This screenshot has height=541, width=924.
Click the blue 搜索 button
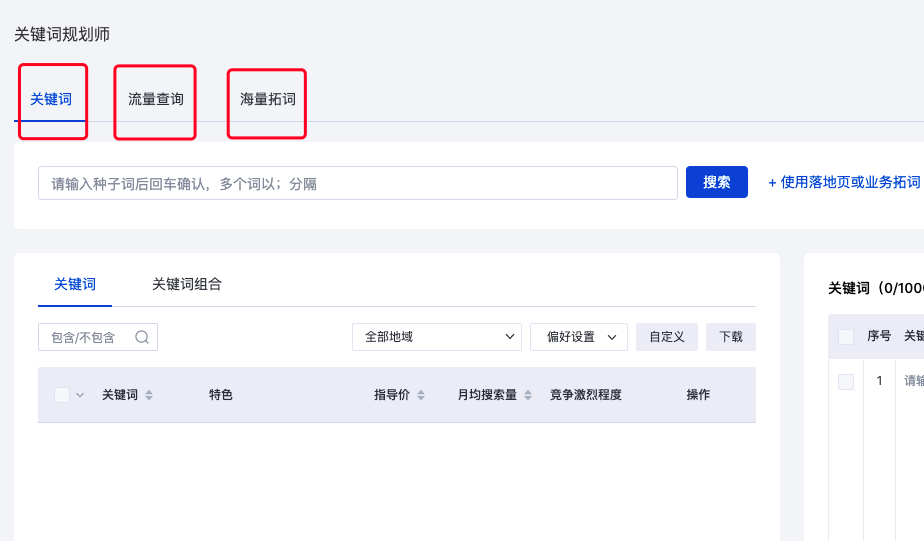[x=717, y=182]
